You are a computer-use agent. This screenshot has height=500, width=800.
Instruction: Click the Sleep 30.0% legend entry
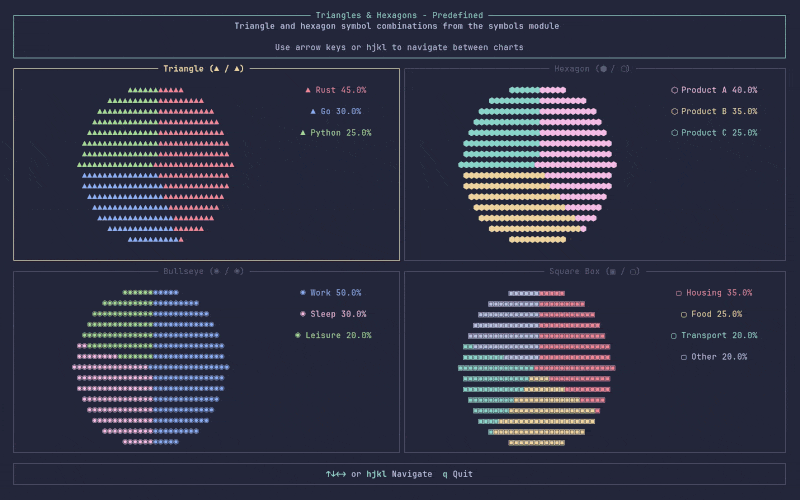333,314
